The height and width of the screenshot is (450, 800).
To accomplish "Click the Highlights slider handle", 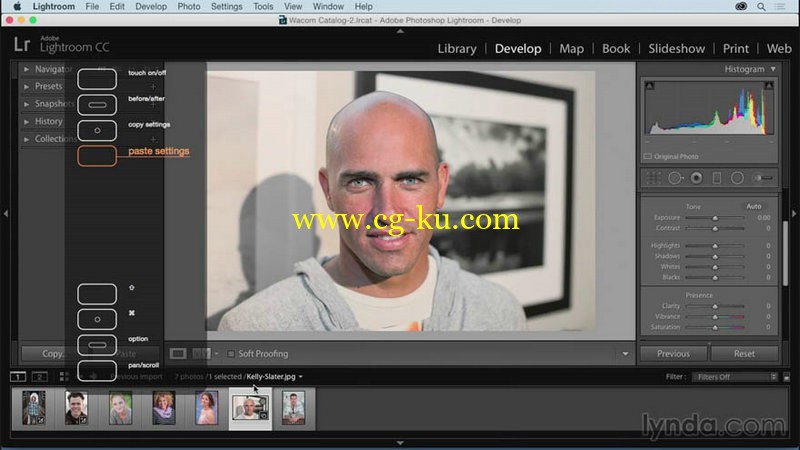I will [x=715, y=246].
